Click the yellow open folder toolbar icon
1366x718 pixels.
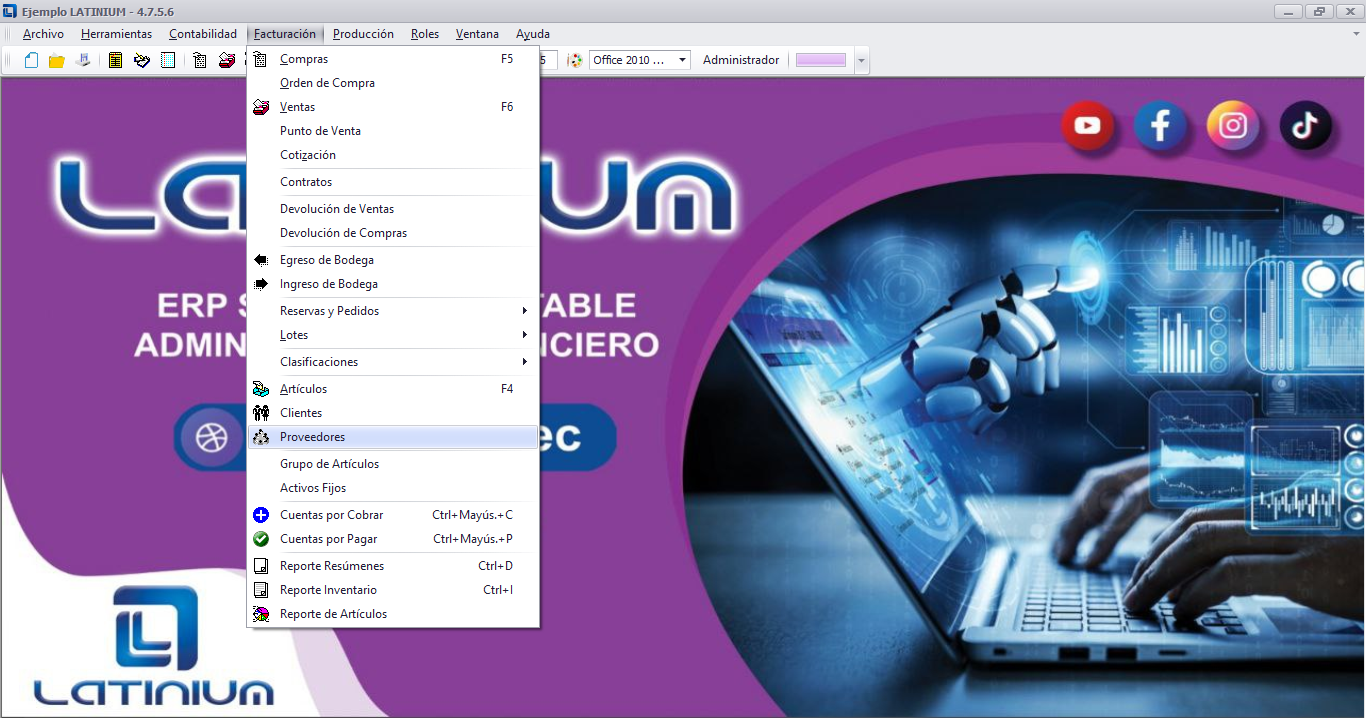57,60
